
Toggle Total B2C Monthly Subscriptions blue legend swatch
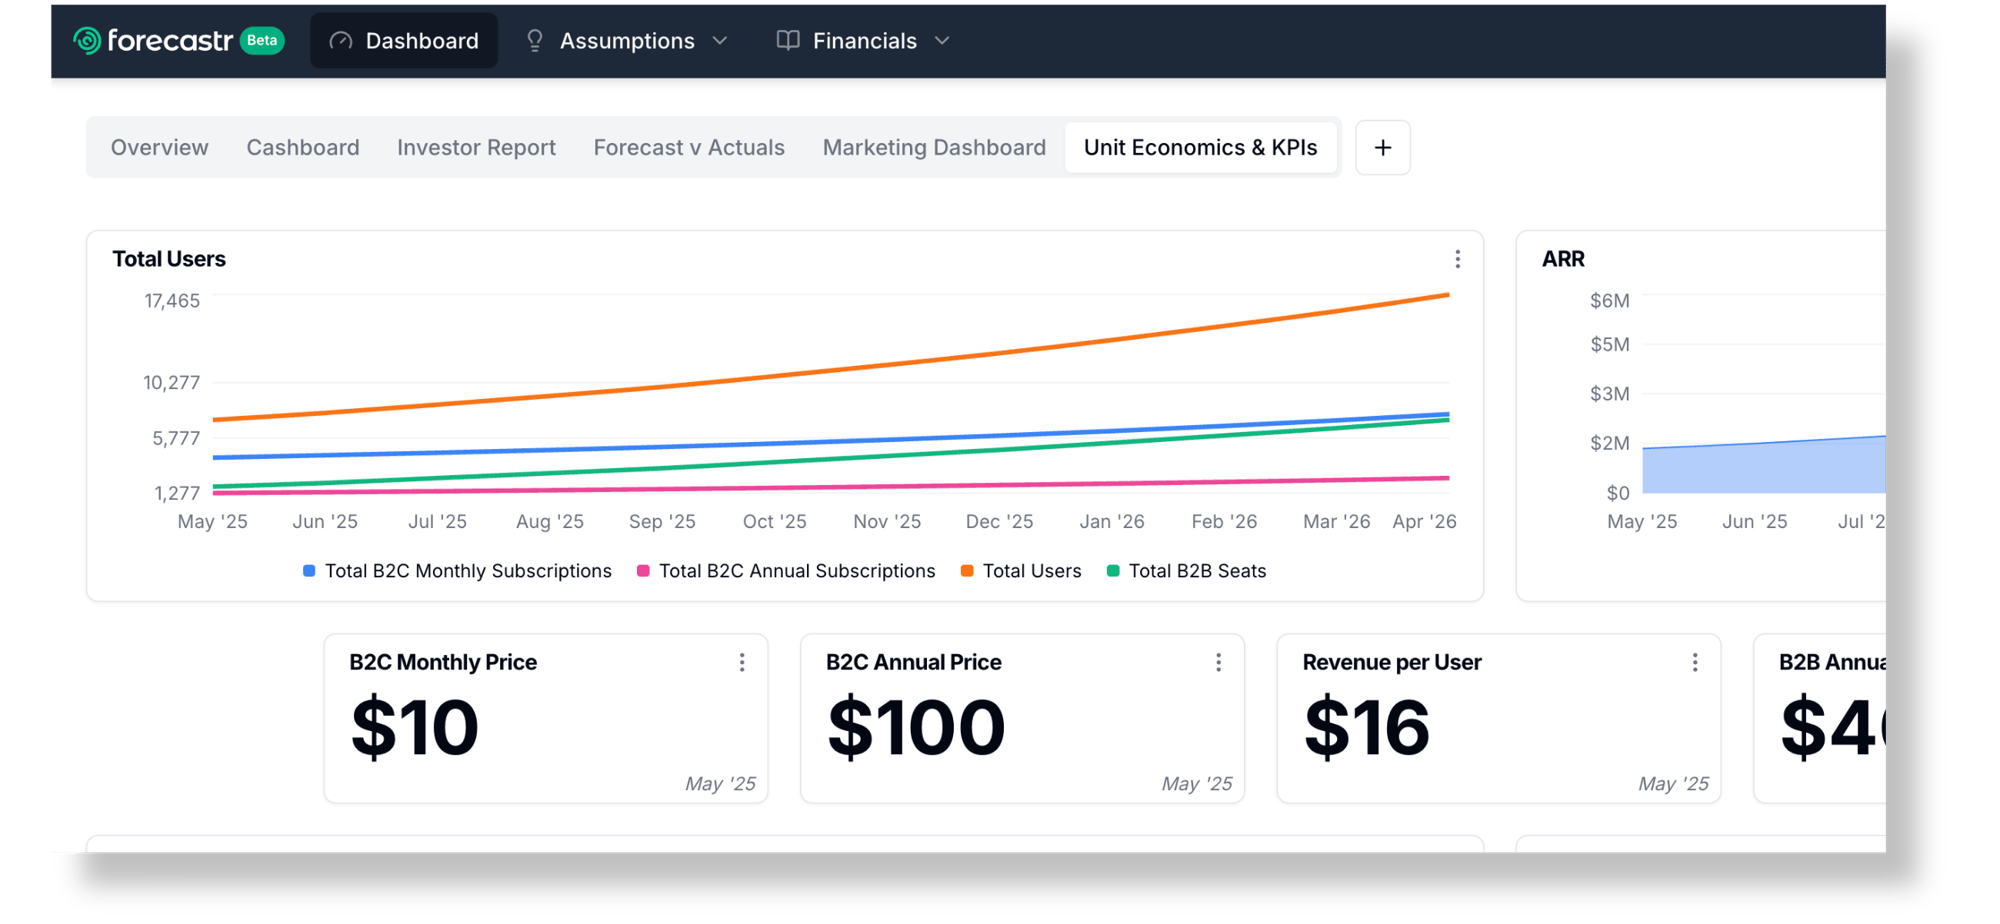tap(309, 571)
